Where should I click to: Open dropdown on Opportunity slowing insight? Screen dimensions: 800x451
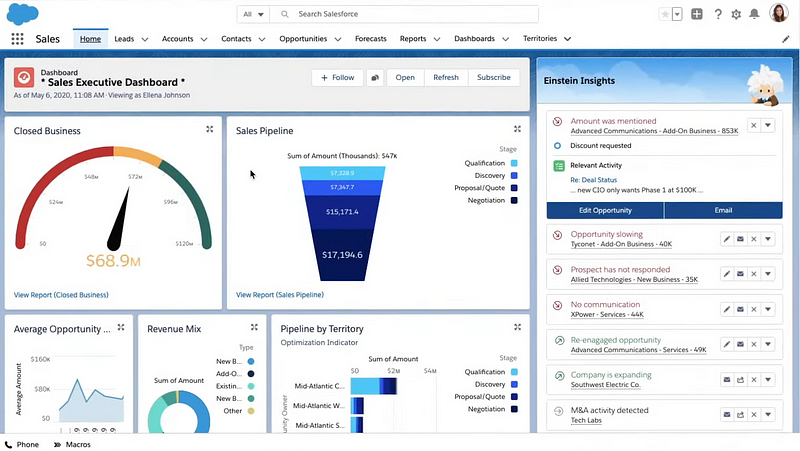click(768, 239)
